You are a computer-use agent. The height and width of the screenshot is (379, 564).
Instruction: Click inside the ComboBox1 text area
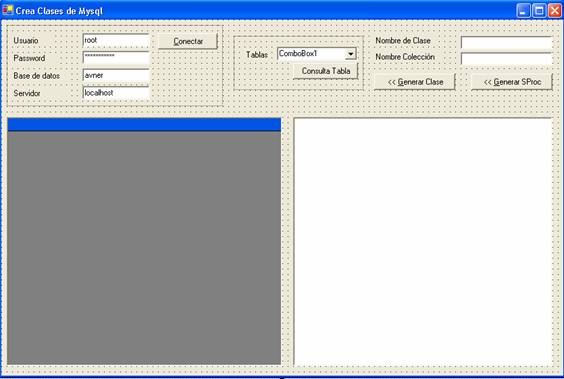pyautogui.click(x=311, y=54)
